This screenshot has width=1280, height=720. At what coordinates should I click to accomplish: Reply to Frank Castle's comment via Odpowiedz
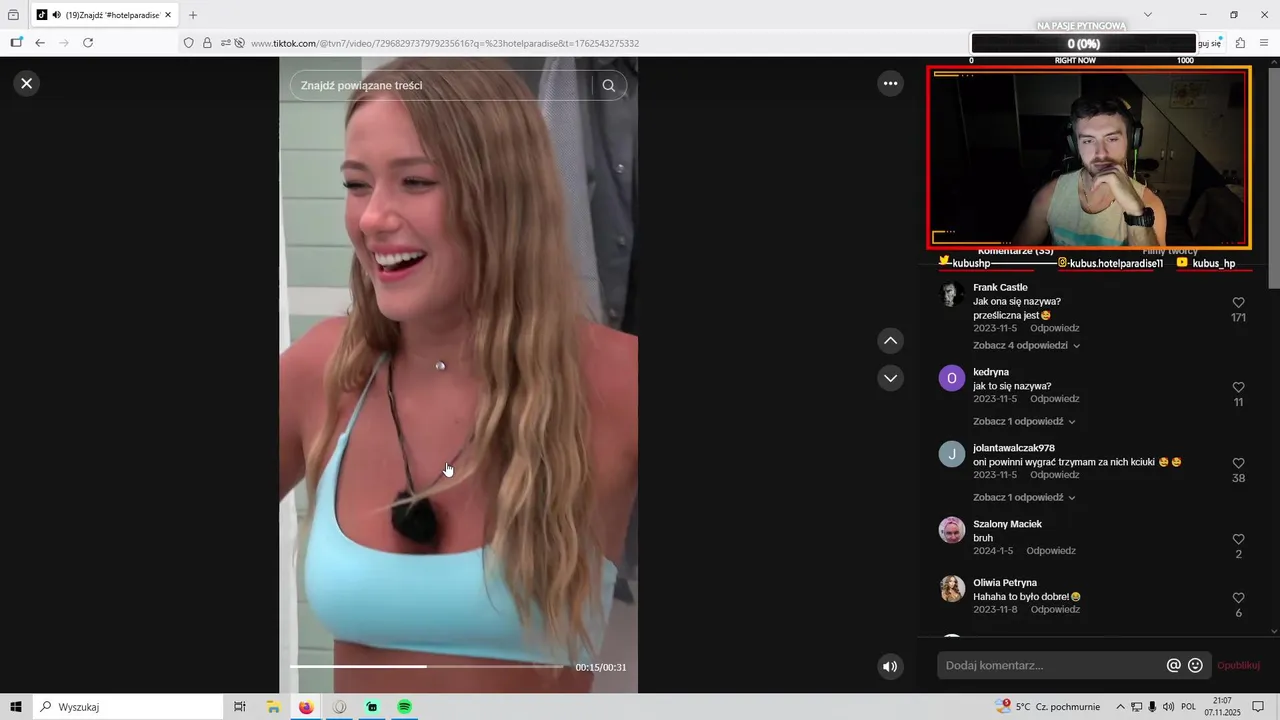point(1054,328)
